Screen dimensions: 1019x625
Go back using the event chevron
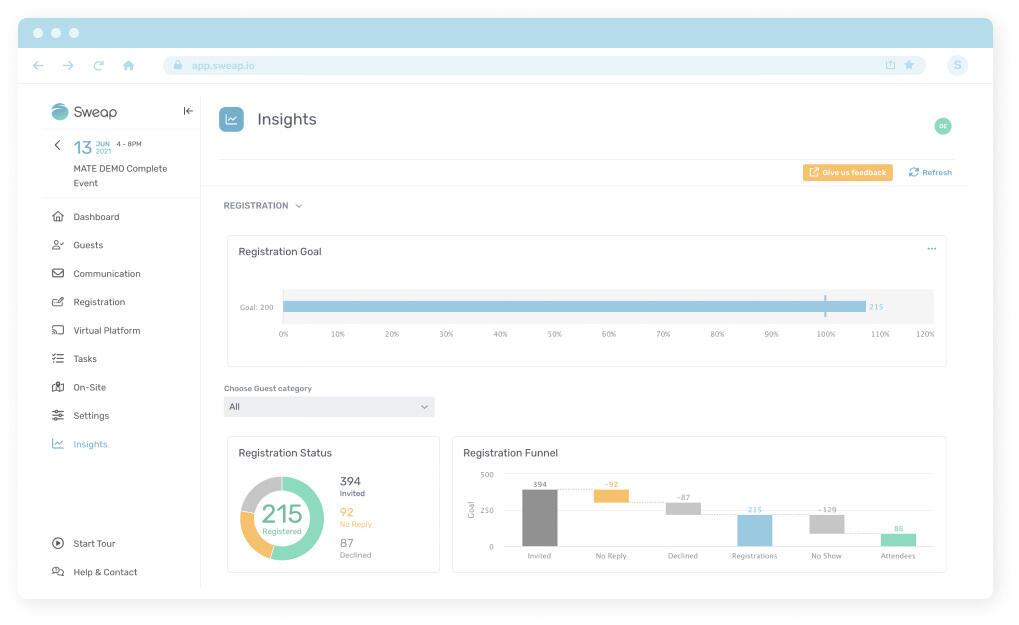pyautogui.click(x=57, y=146)
